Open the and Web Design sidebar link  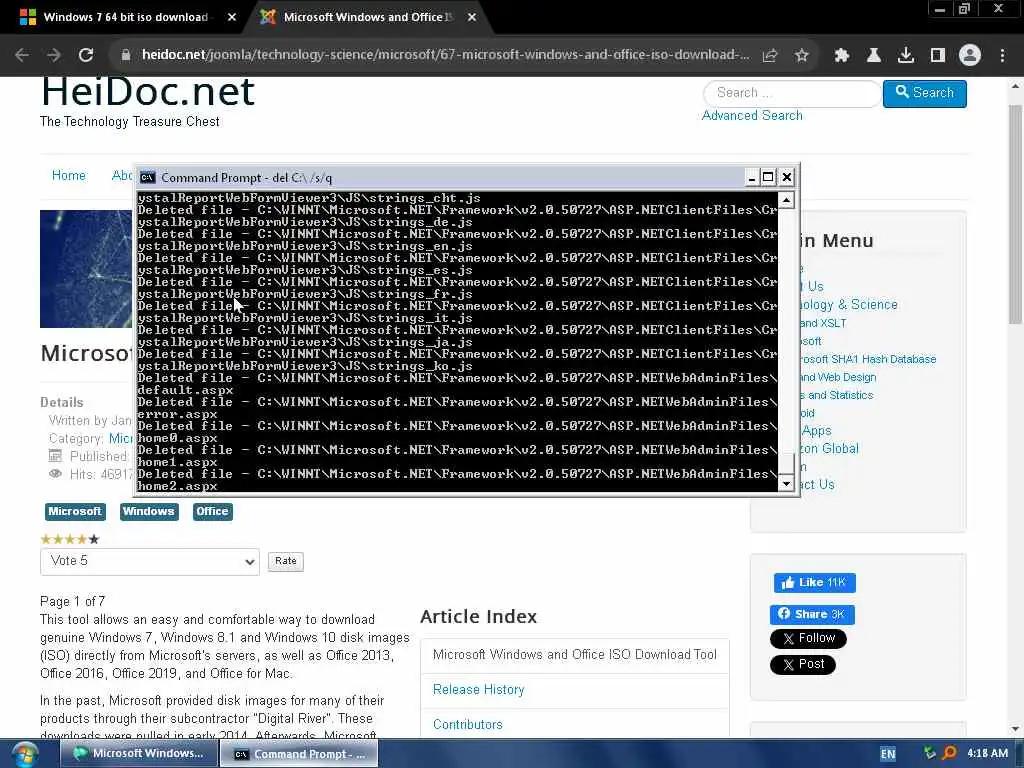click(x=839, y=377)
